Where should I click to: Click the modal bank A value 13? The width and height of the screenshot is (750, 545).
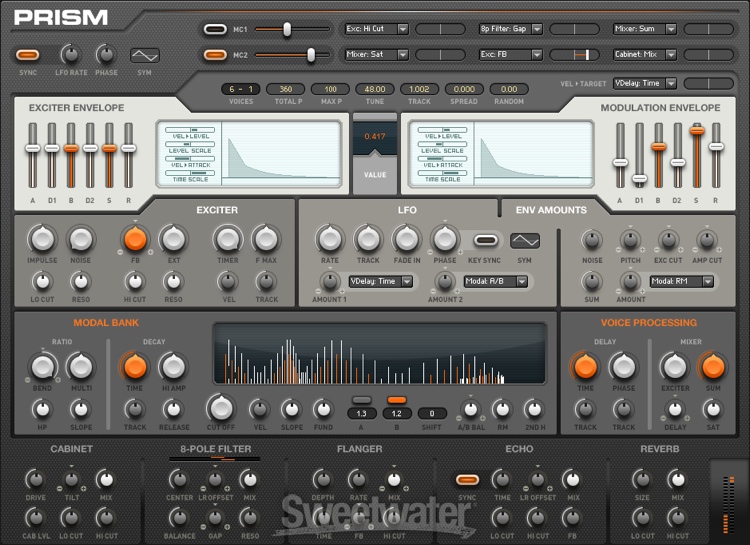pos(361,413)
